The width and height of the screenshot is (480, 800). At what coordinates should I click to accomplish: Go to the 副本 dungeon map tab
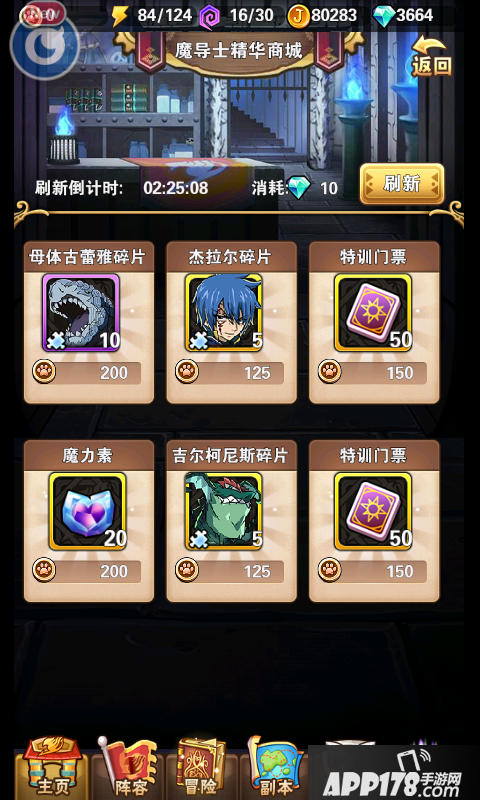274,768
